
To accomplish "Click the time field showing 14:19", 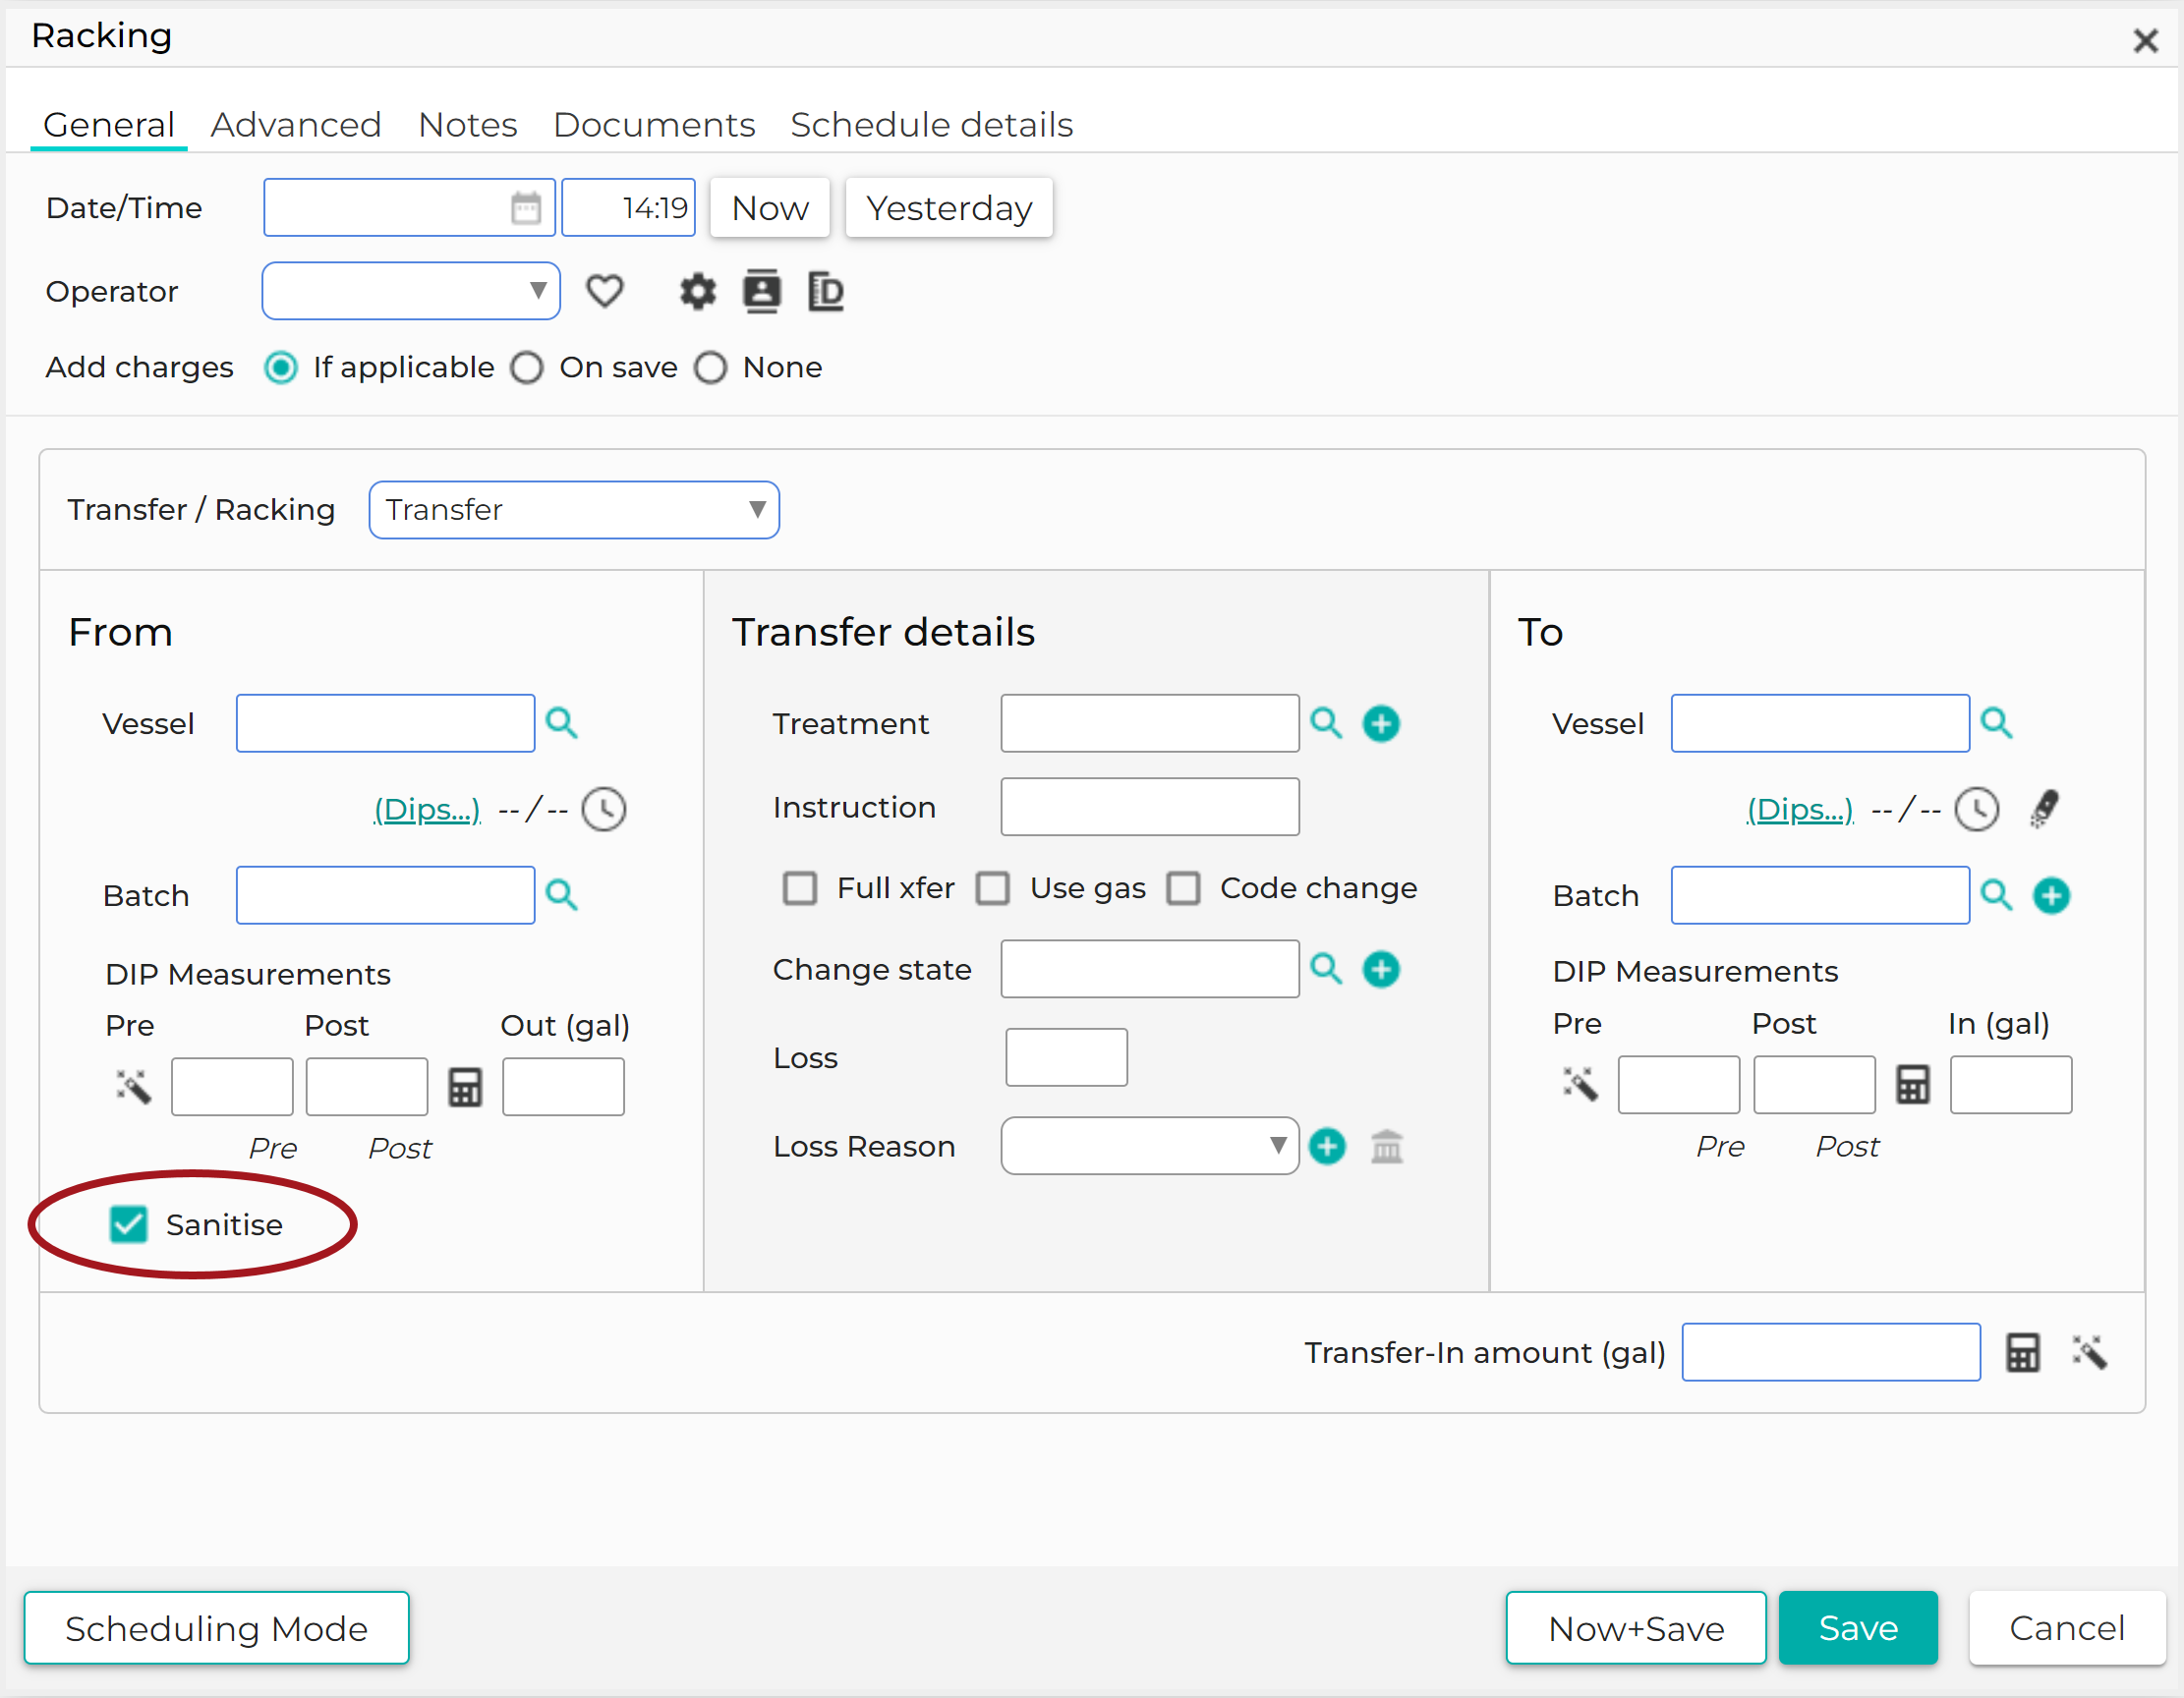I will pos(628,208).
